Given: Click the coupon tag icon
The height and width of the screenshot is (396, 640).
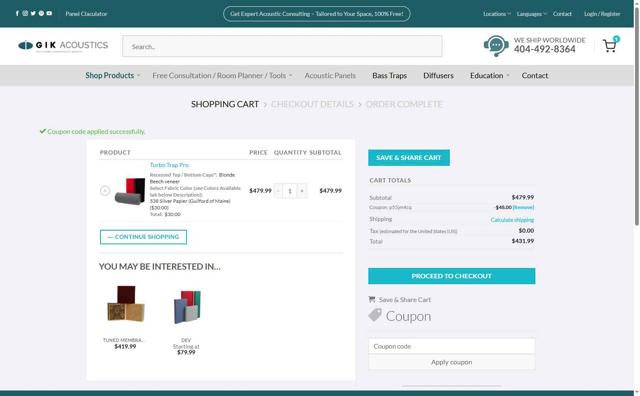Looking at the screenshot, I should tap(375, 315).
